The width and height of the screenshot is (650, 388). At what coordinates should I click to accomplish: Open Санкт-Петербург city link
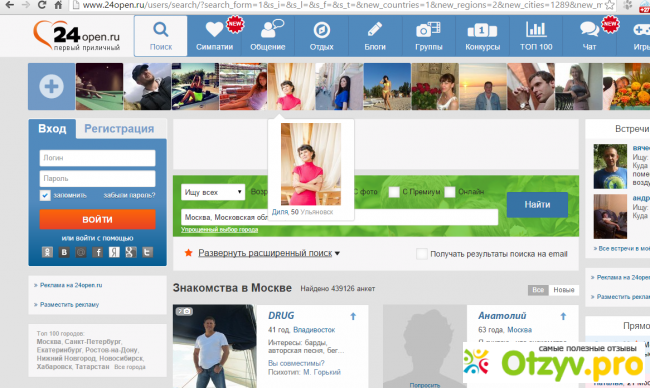click(93, 342)
